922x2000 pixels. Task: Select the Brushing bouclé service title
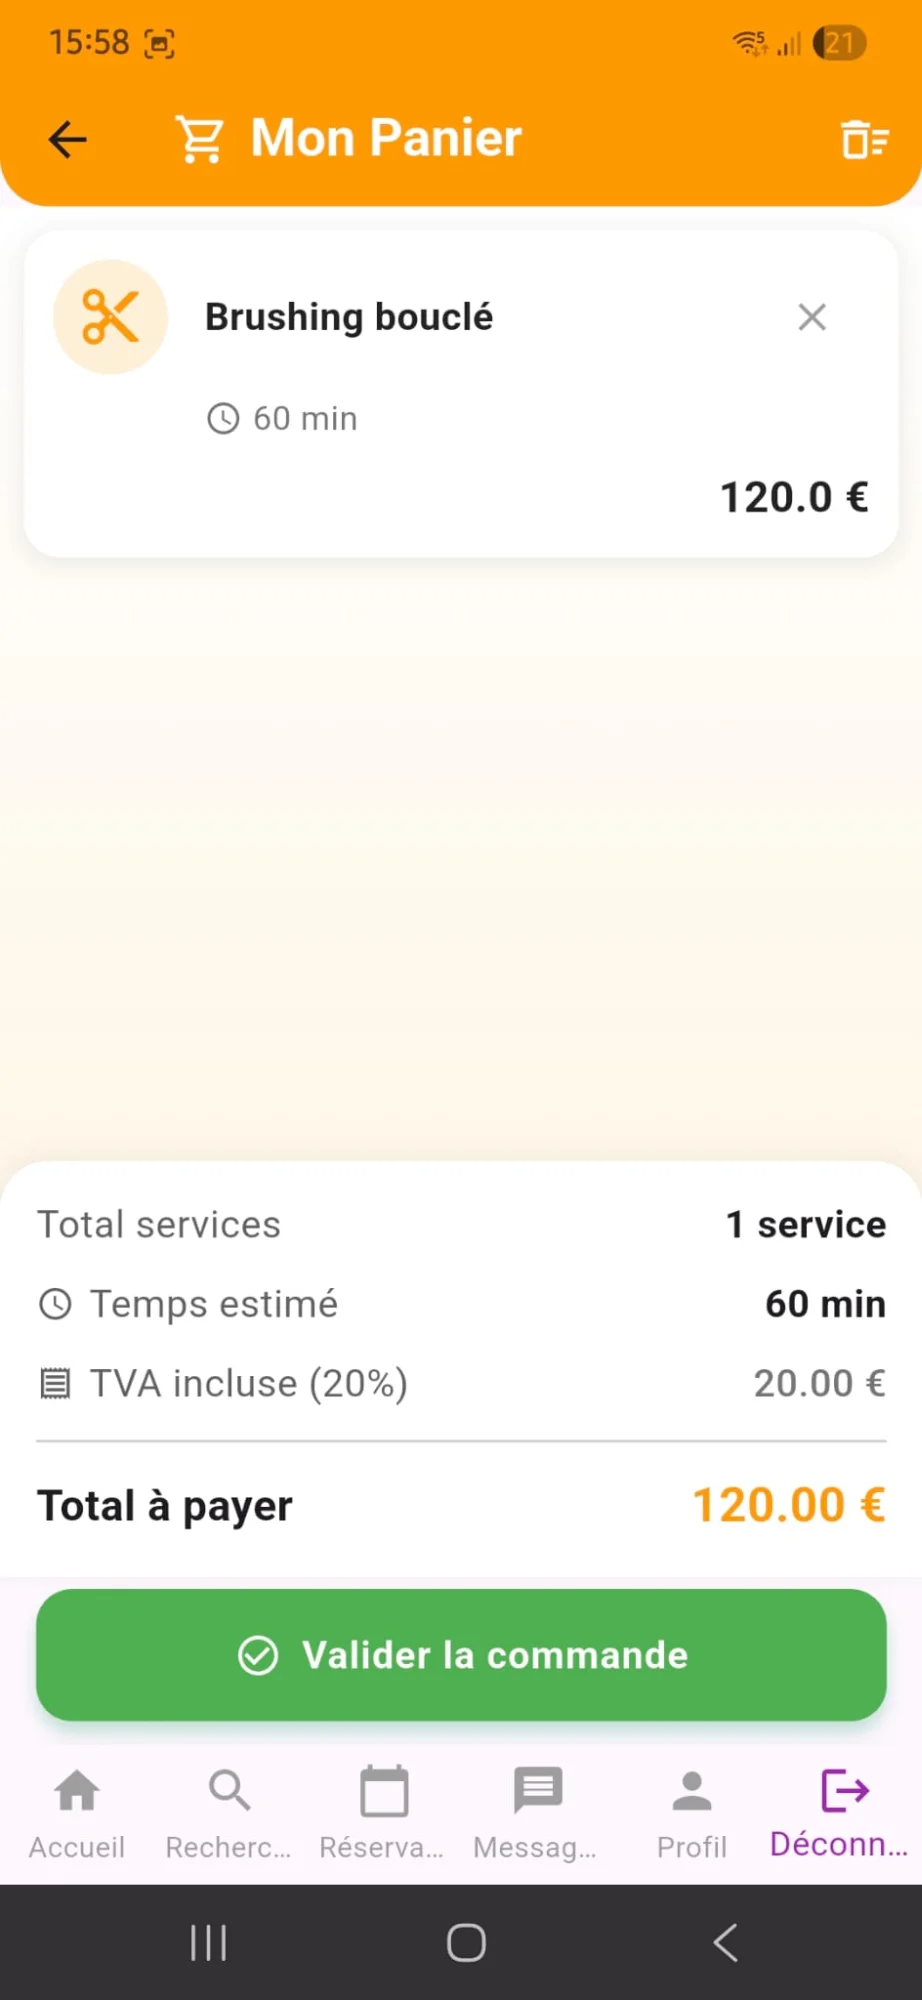pyautogui.click(x=349, y=317)
